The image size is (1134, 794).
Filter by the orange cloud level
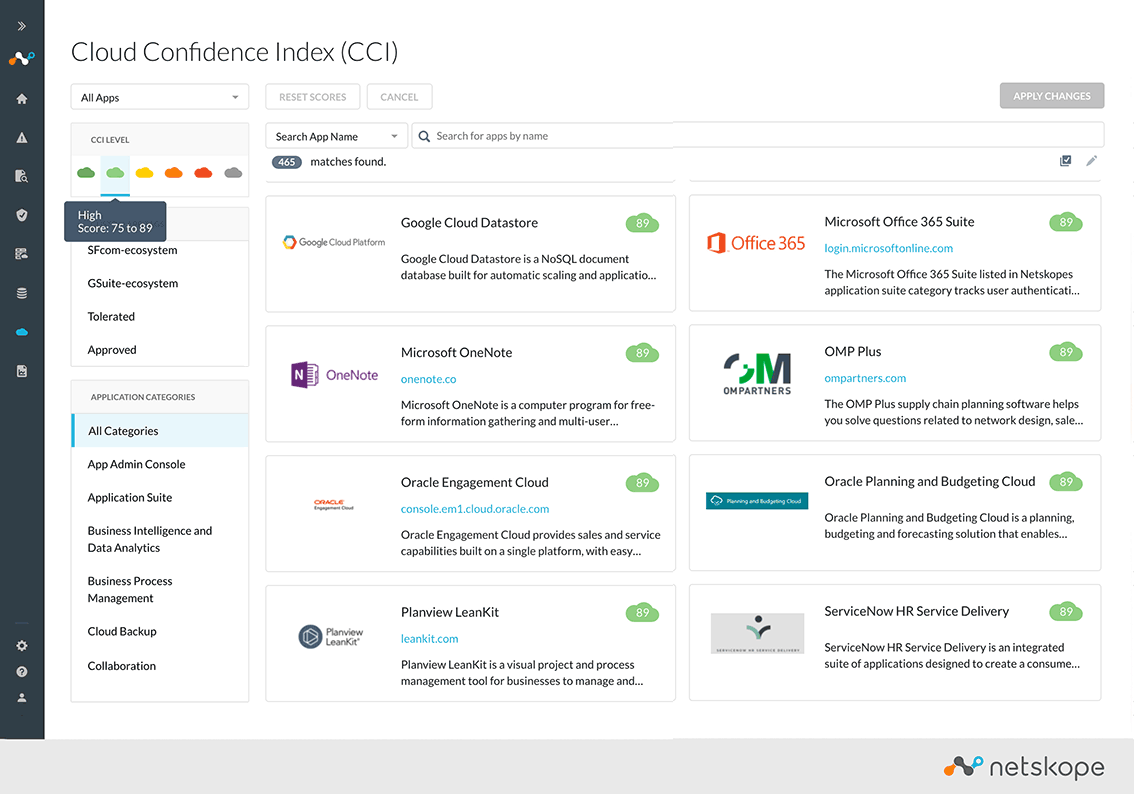[174, 172]
